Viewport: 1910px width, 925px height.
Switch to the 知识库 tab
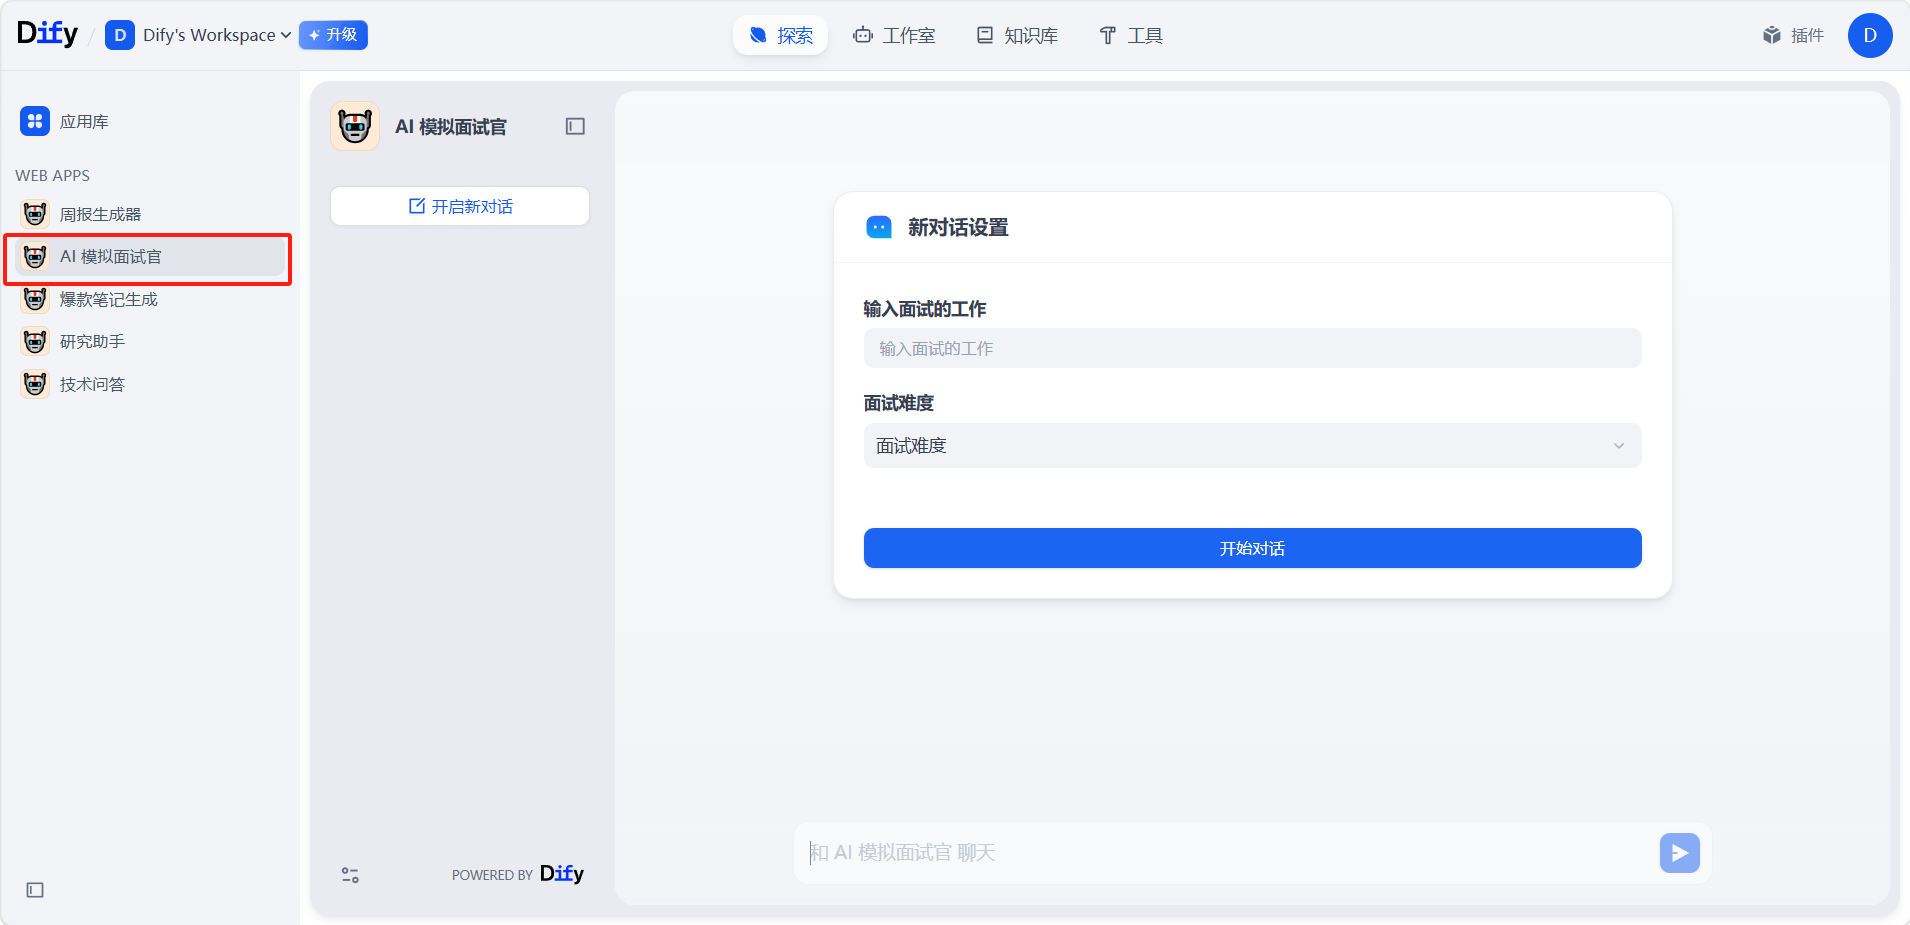tap(1017, 35)
